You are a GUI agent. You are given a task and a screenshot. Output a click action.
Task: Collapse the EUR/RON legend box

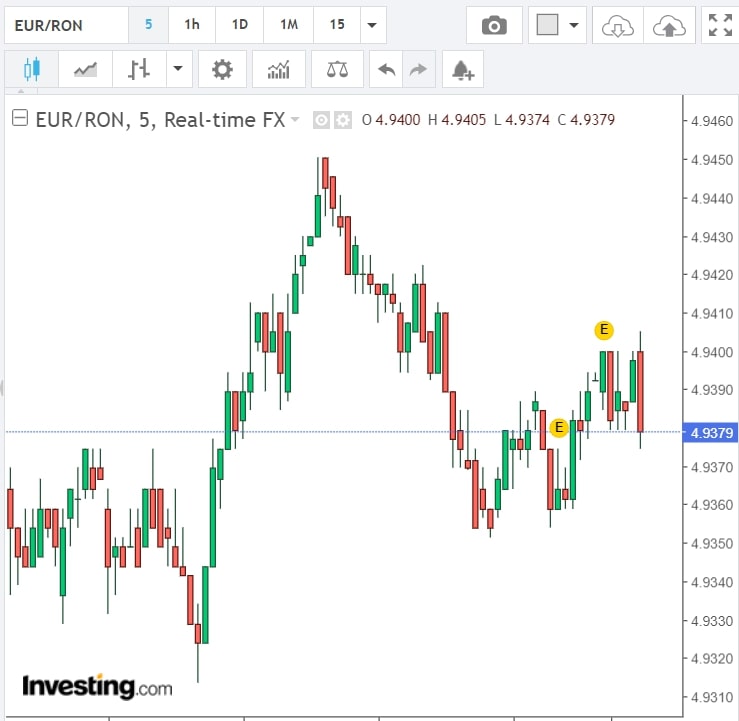(19, 119)
